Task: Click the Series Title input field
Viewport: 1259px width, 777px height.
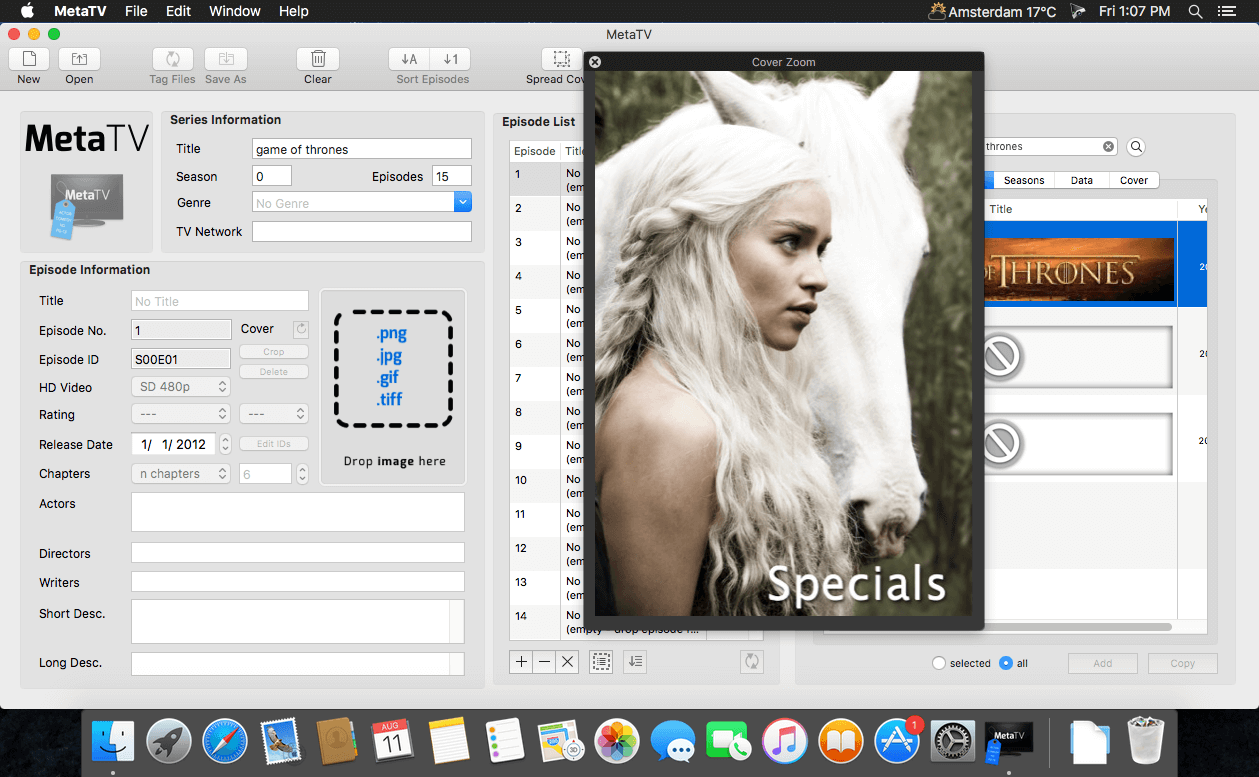Action: (362, 149)
